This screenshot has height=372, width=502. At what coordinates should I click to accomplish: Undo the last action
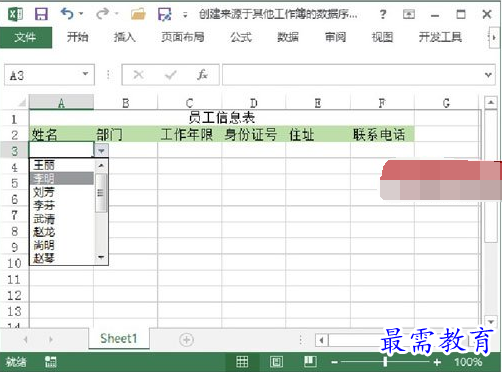[67, 14]
